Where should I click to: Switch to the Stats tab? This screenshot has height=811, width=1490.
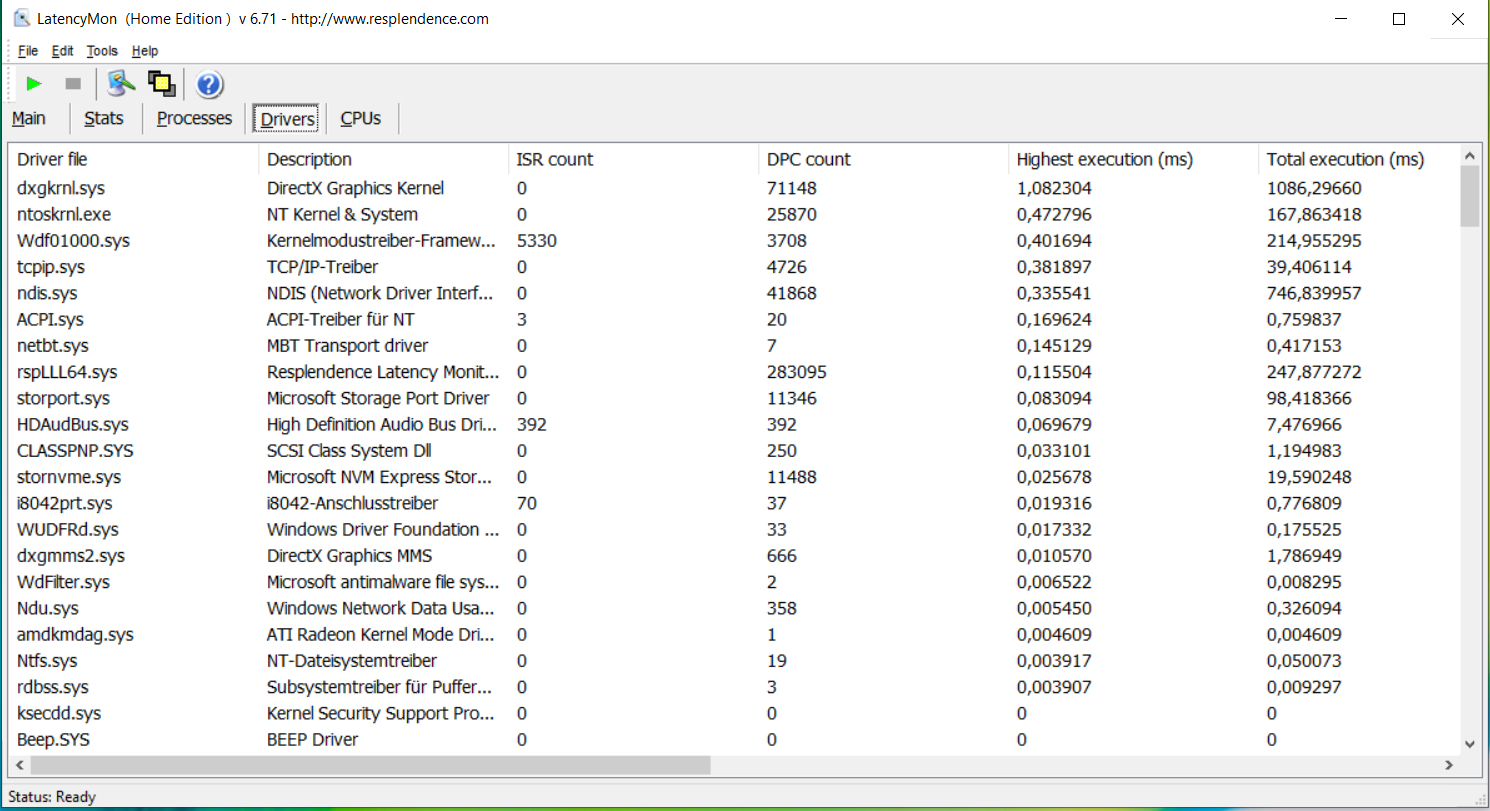pyautogui.click(x=104, y=118)
